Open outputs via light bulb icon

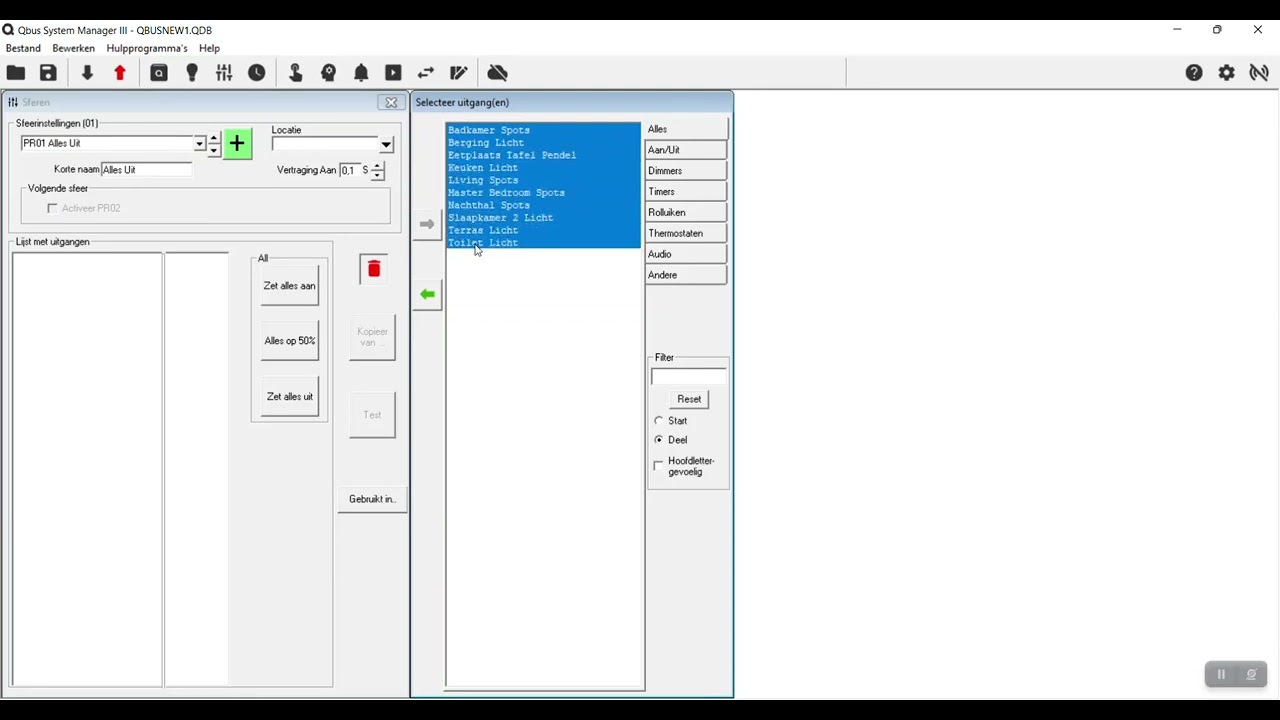point(192,73)
